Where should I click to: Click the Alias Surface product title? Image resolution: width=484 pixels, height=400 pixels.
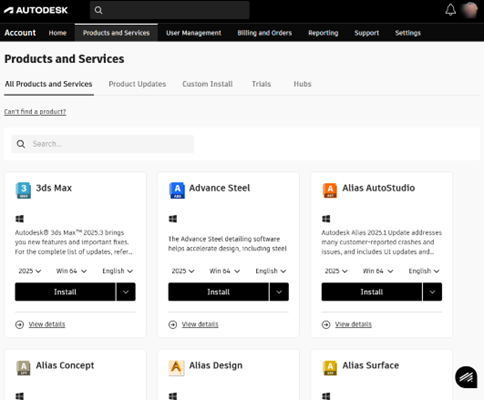[x=371, y=366]
